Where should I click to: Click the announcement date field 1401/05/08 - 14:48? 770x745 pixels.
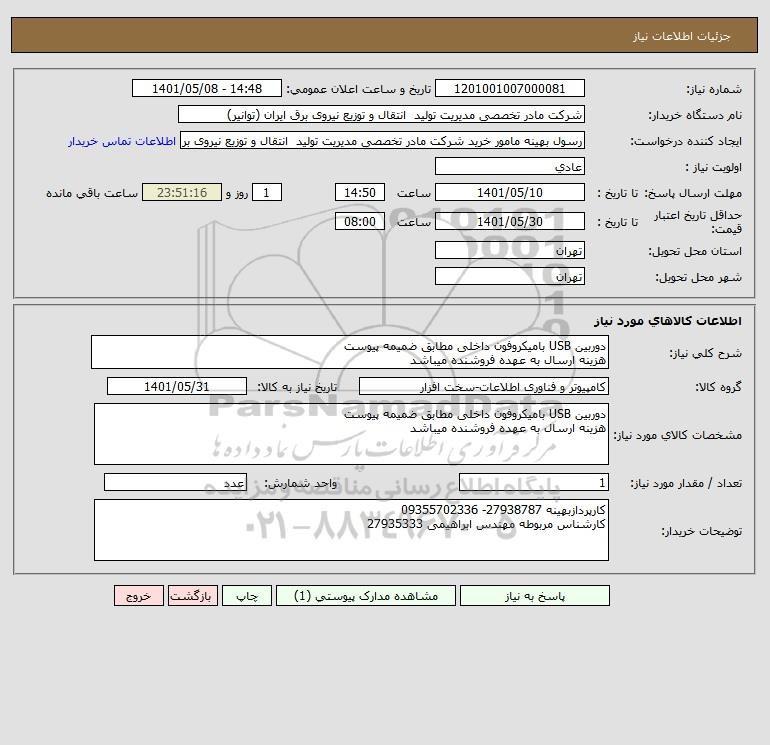click(207, 88)
